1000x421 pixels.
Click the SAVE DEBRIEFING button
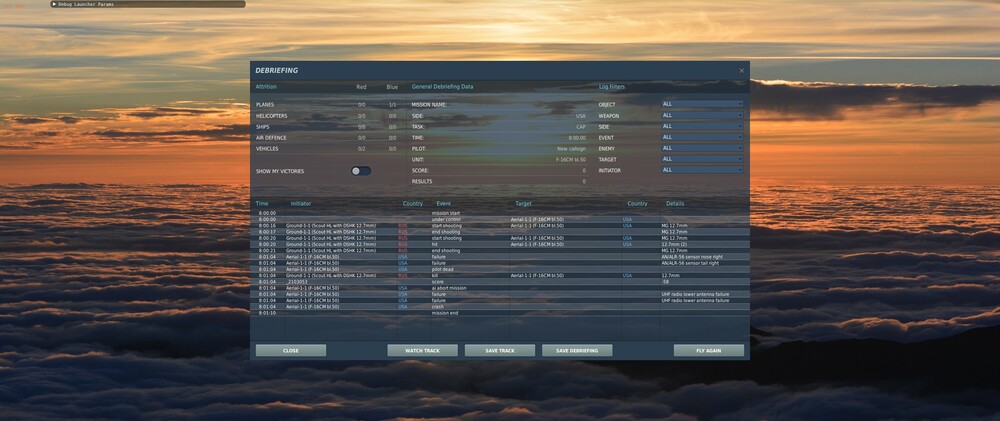[577, 350]
